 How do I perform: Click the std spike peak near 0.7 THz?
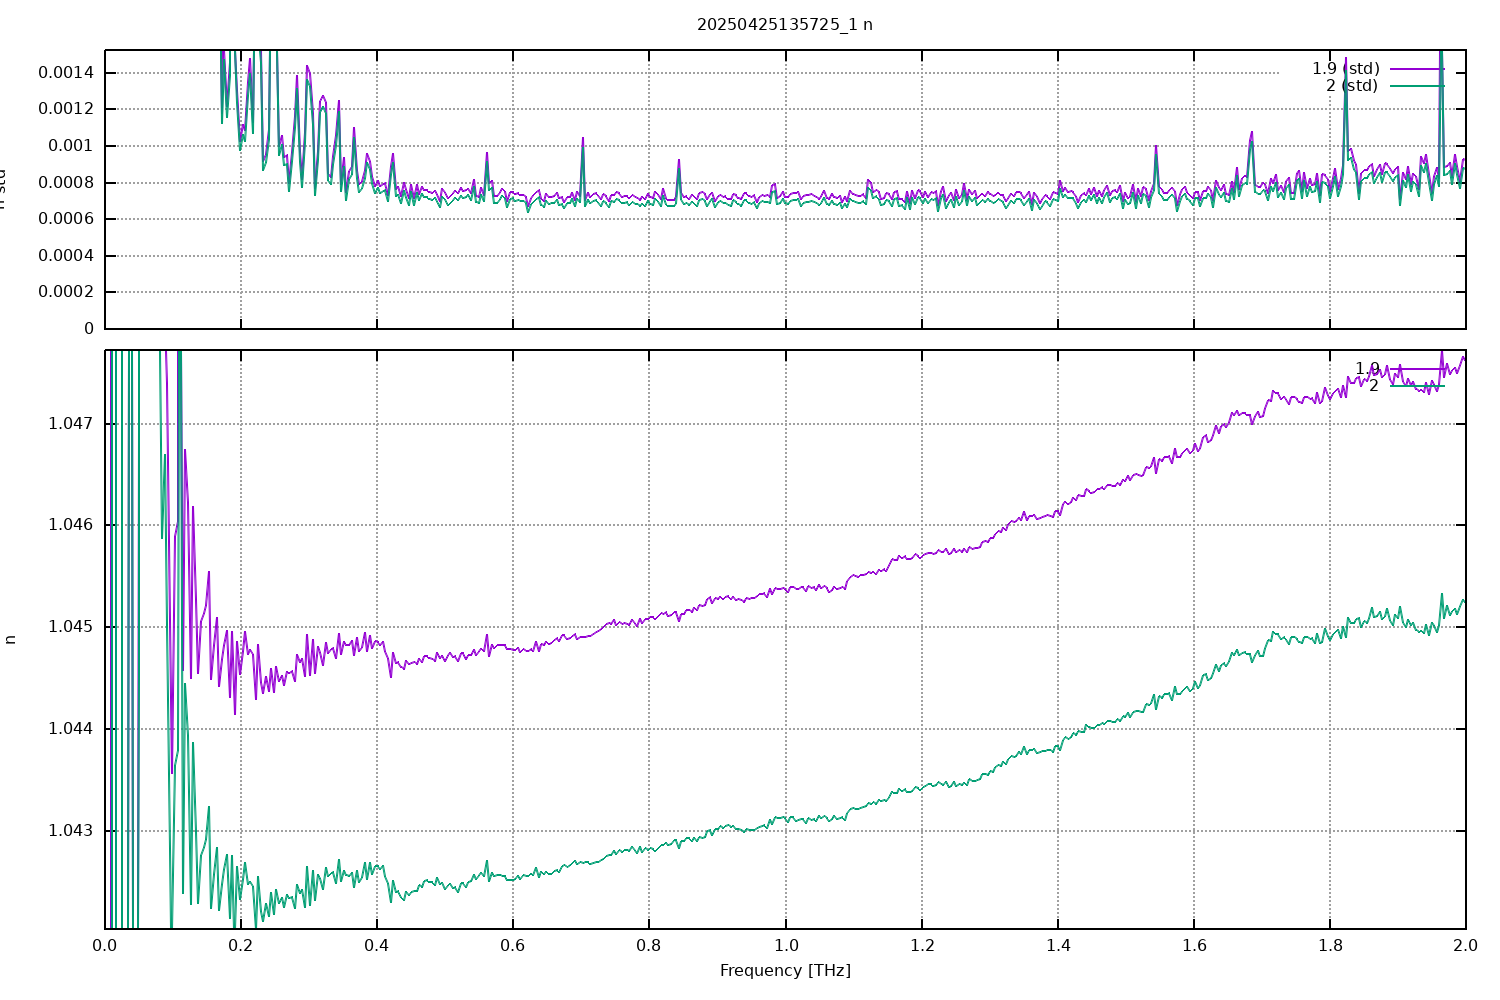[x=583, y=139]
